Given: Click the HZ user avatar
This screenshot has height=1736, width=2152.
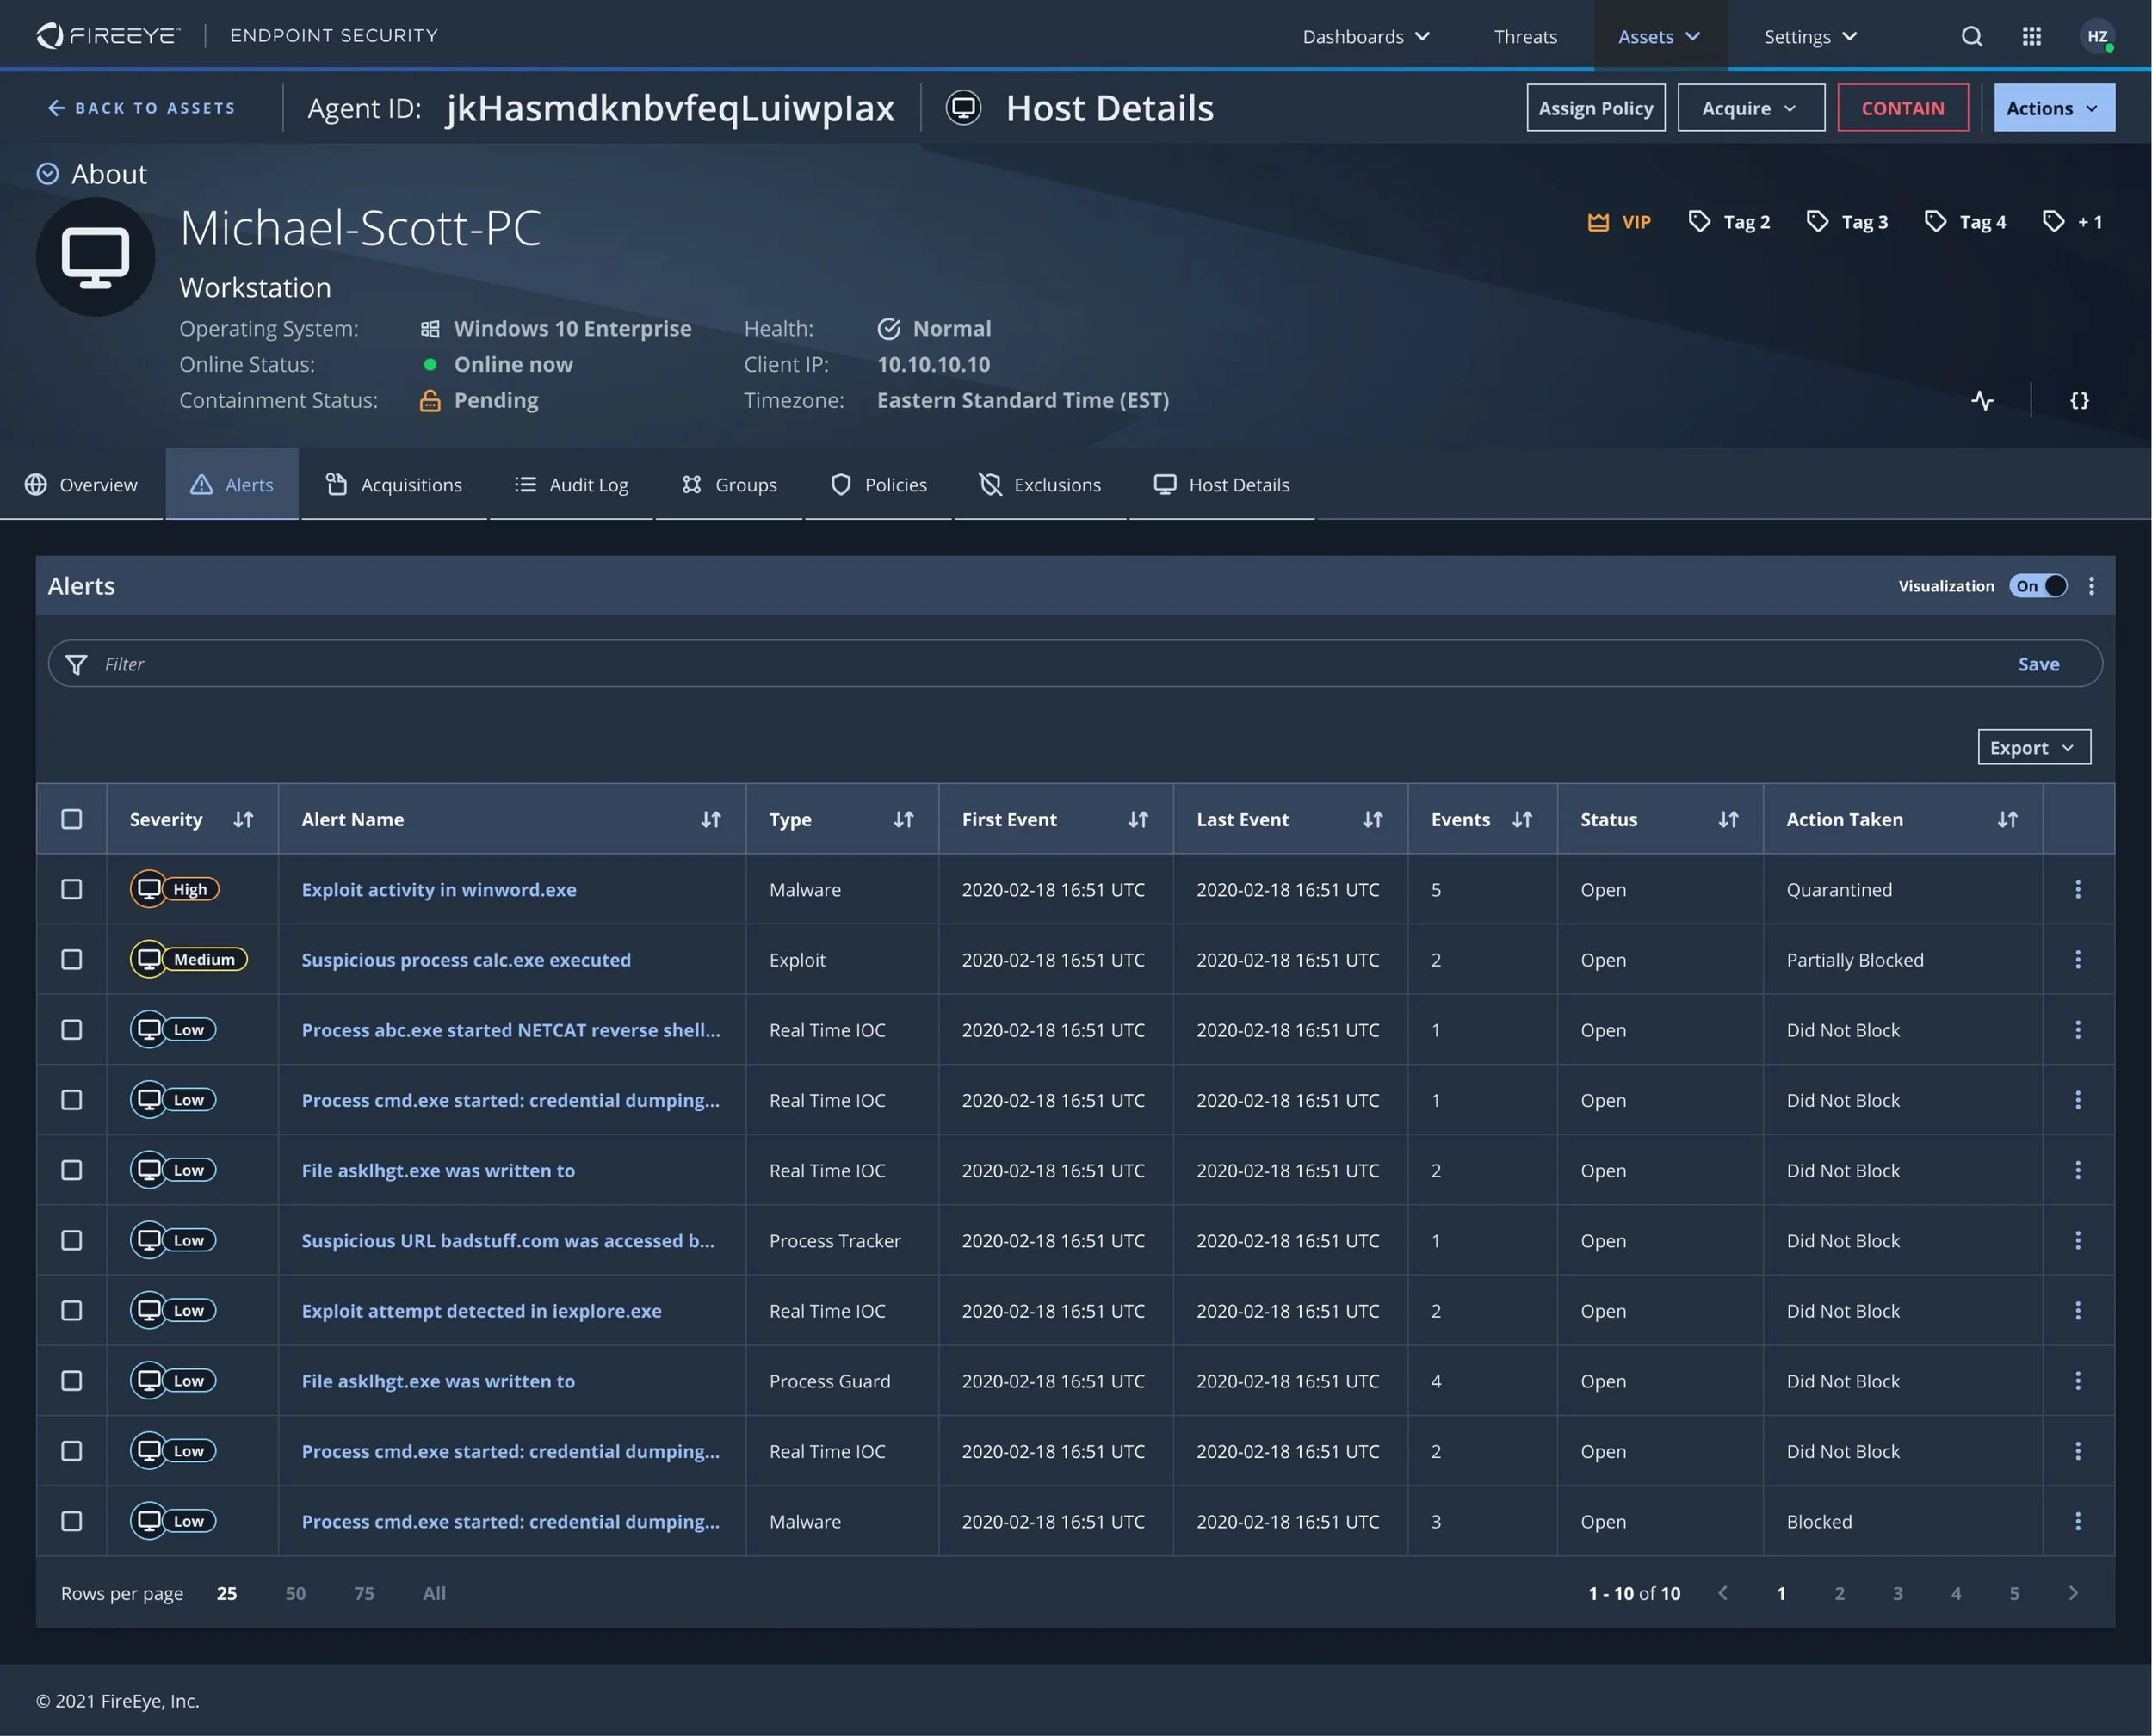Looking at the screenshot, I should click(2097, 37).
